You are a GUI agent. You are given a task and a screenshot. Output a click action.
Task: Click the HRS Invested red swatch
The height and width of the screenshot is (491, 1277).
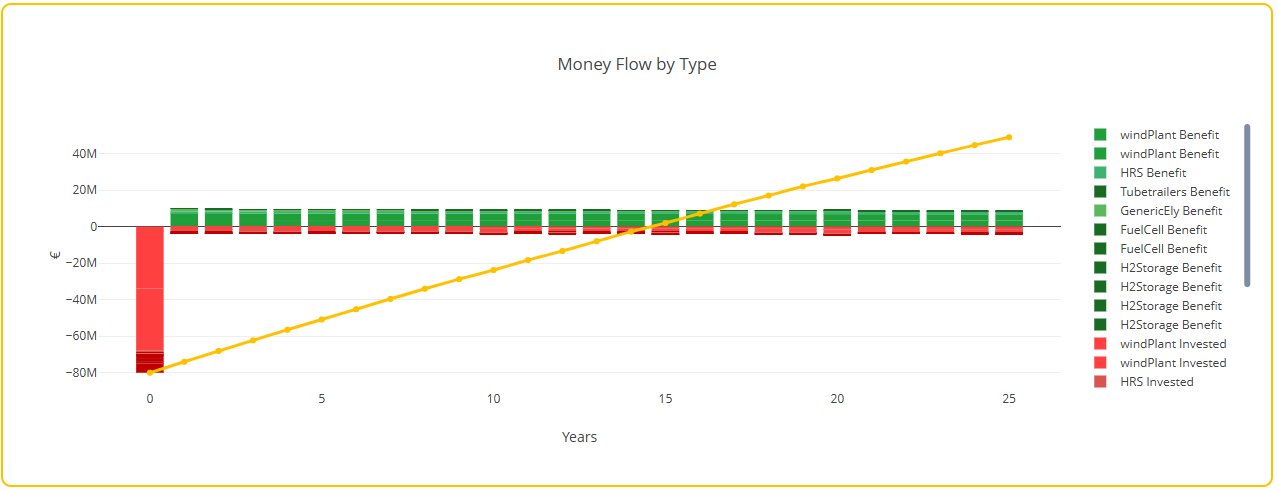1100,382
